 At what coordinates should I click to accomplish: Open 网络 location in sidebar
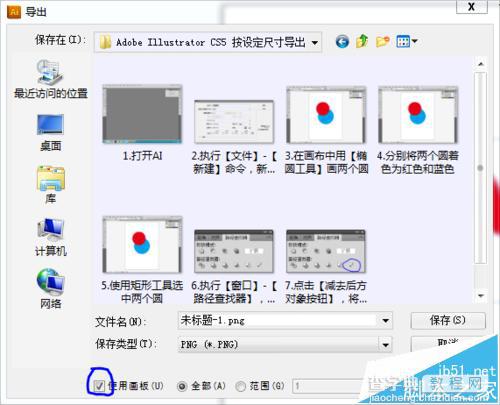(51, 289)
